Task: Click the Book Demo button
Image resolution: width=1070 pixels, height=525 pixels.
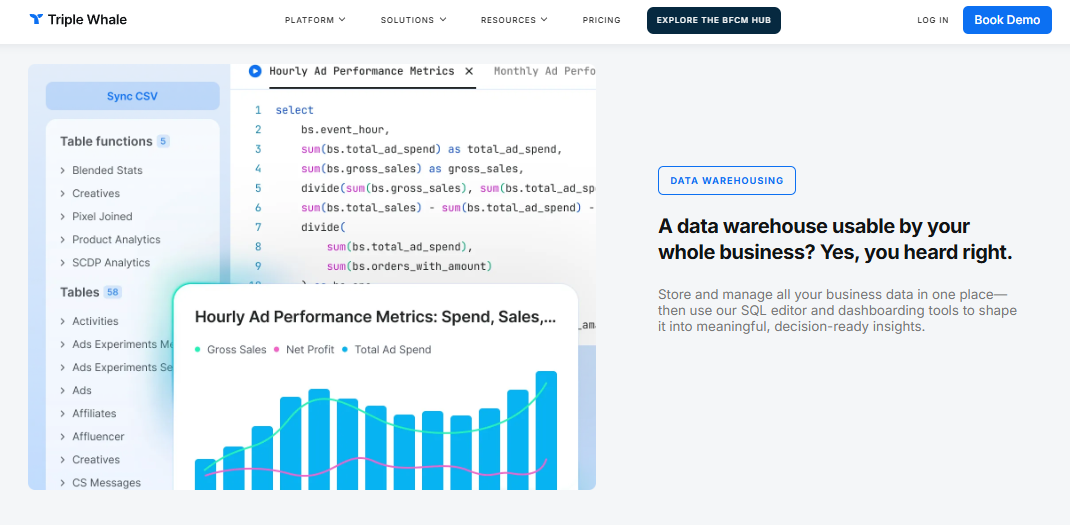Action: [1007, 20]
